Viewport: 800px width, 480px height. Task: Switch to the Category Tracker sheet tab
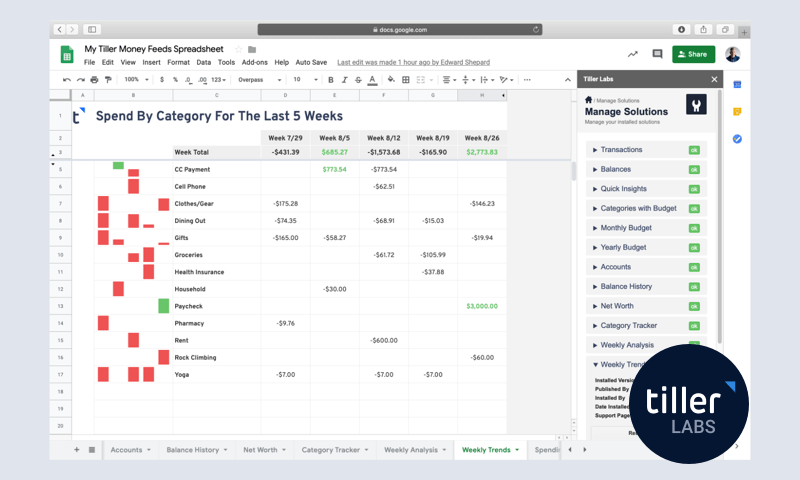[x=335, y=450]
